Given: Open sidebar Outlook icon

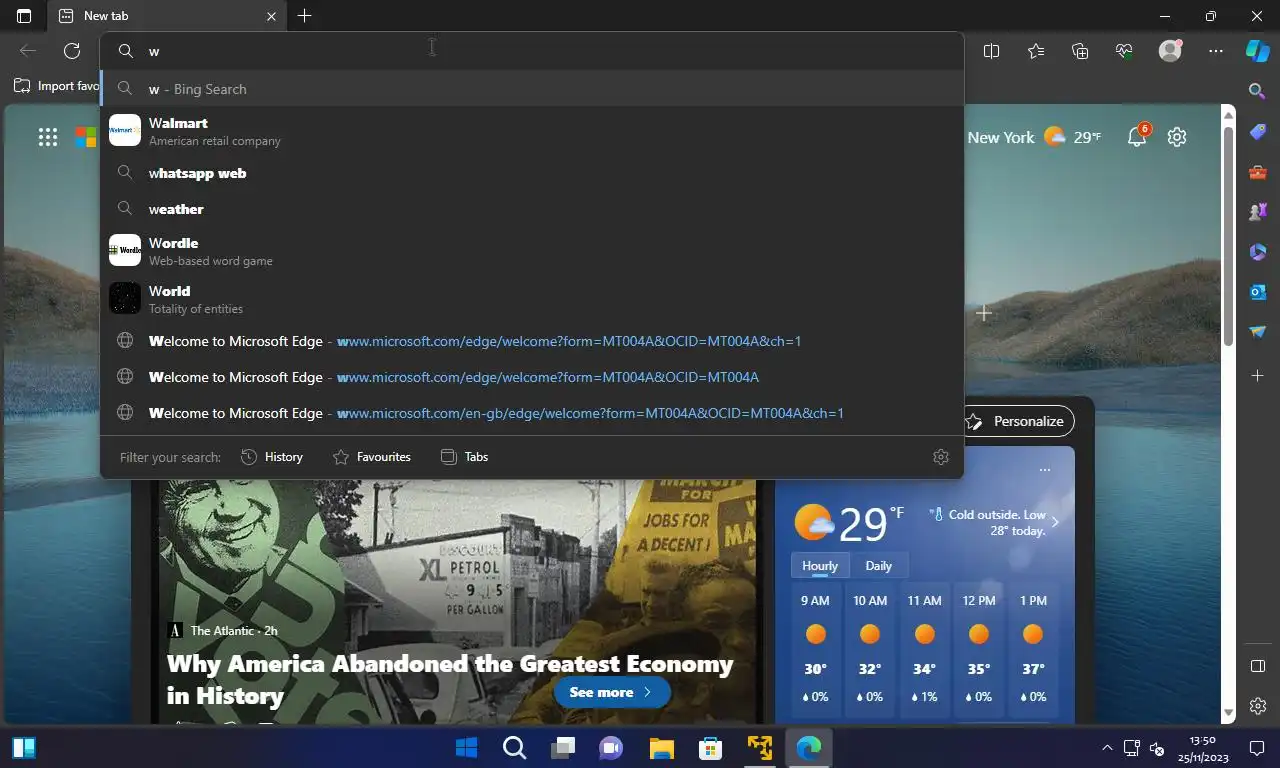Looking at the screenshot, I should 1257,292.
